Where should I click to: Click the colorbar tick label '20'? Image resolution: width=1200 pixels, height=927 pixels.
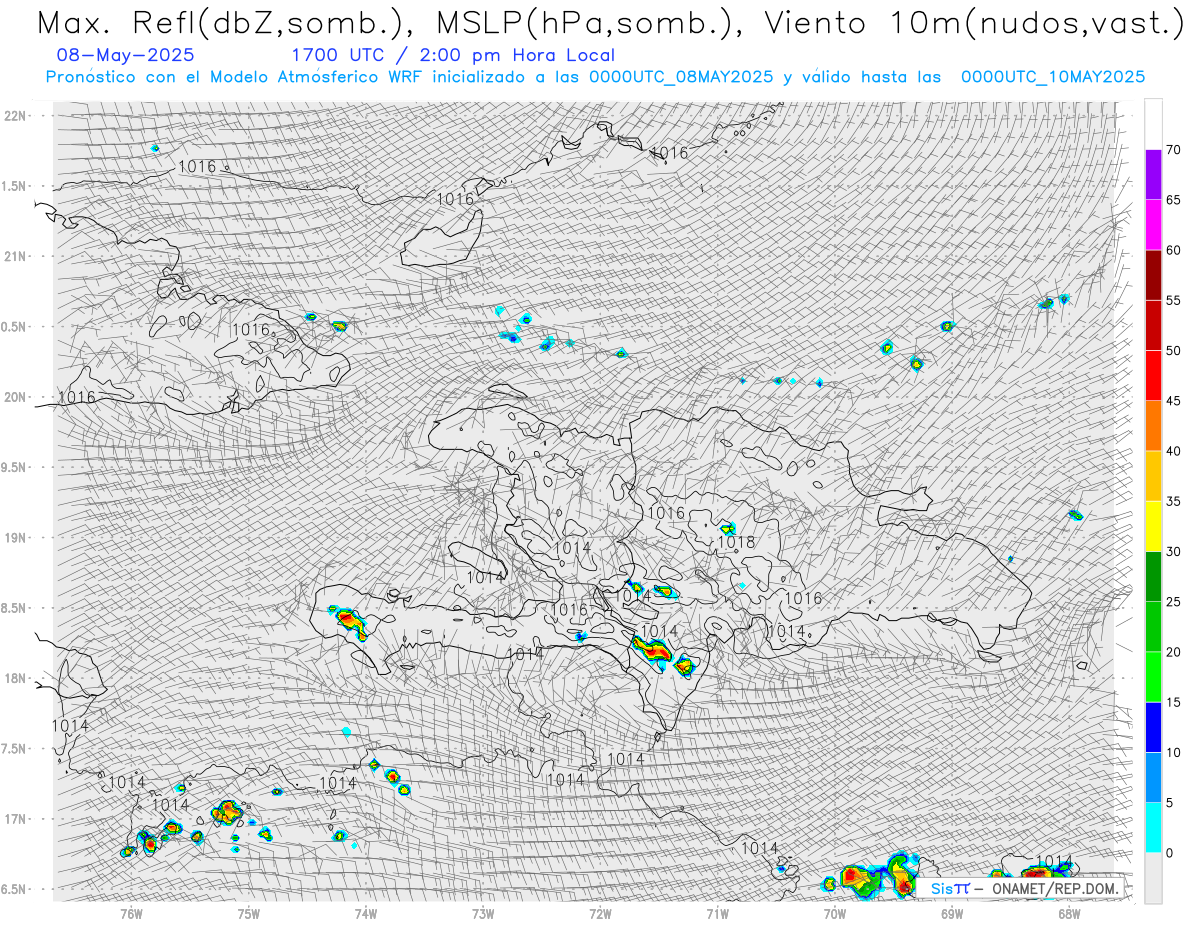coord(1173,652)
